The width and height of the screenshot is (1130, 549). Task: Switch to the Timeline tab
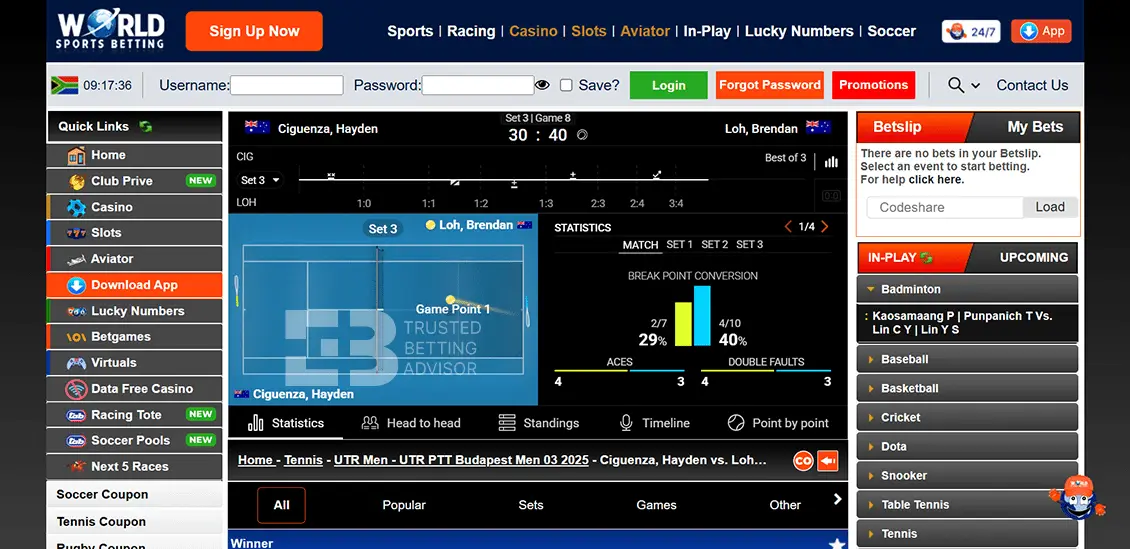pyautogui.click(x=654, y=423)
